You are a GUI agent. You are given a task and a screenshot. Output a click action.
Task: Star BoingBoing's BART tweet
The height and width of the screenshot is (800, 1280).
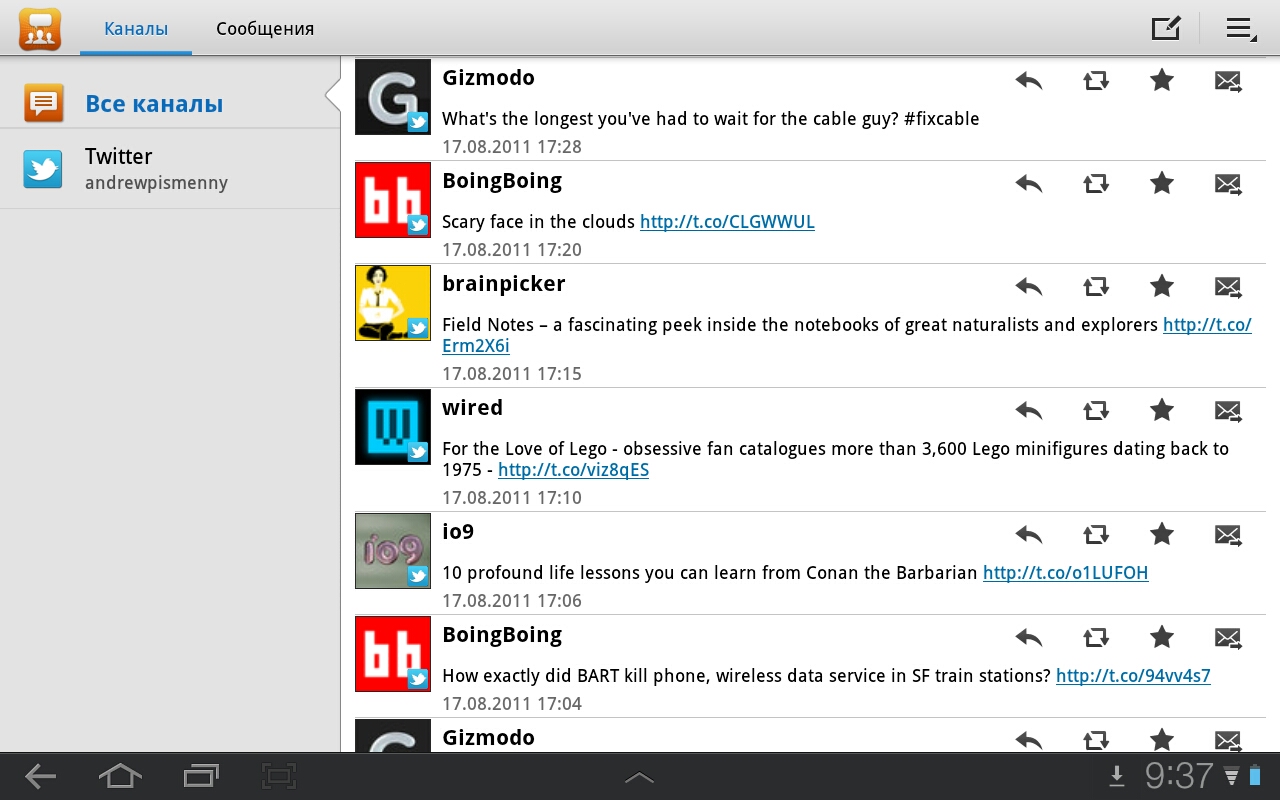pyautogui.click(x=1161, y=637)
